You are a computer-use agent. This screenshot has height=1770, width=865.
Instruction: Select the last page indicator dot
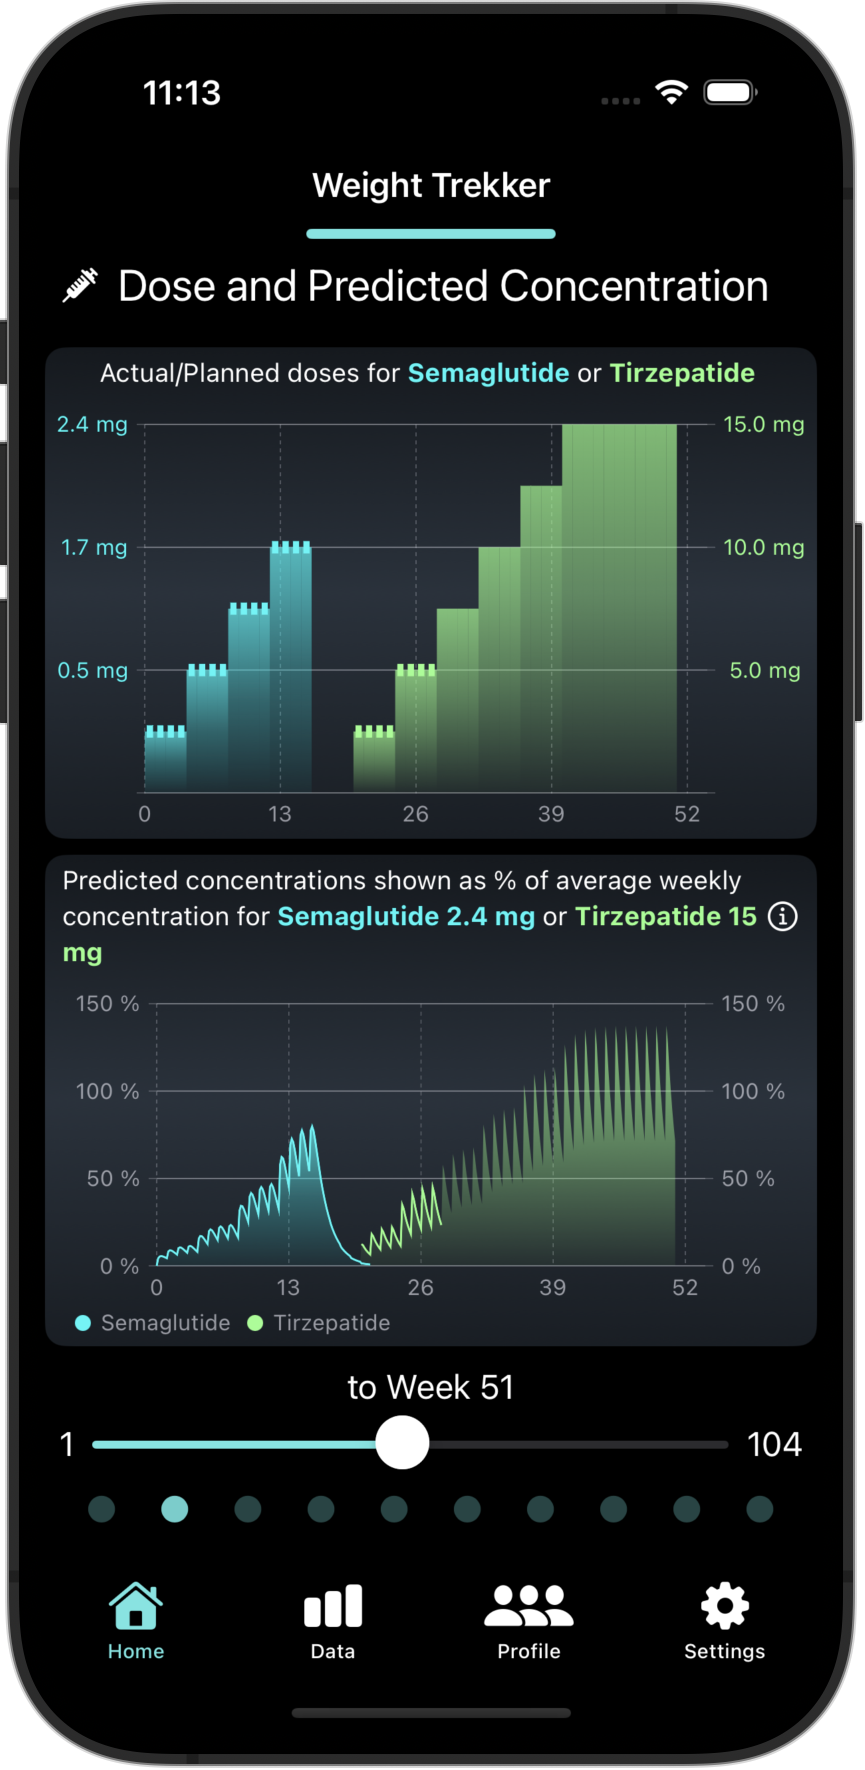760,1509
